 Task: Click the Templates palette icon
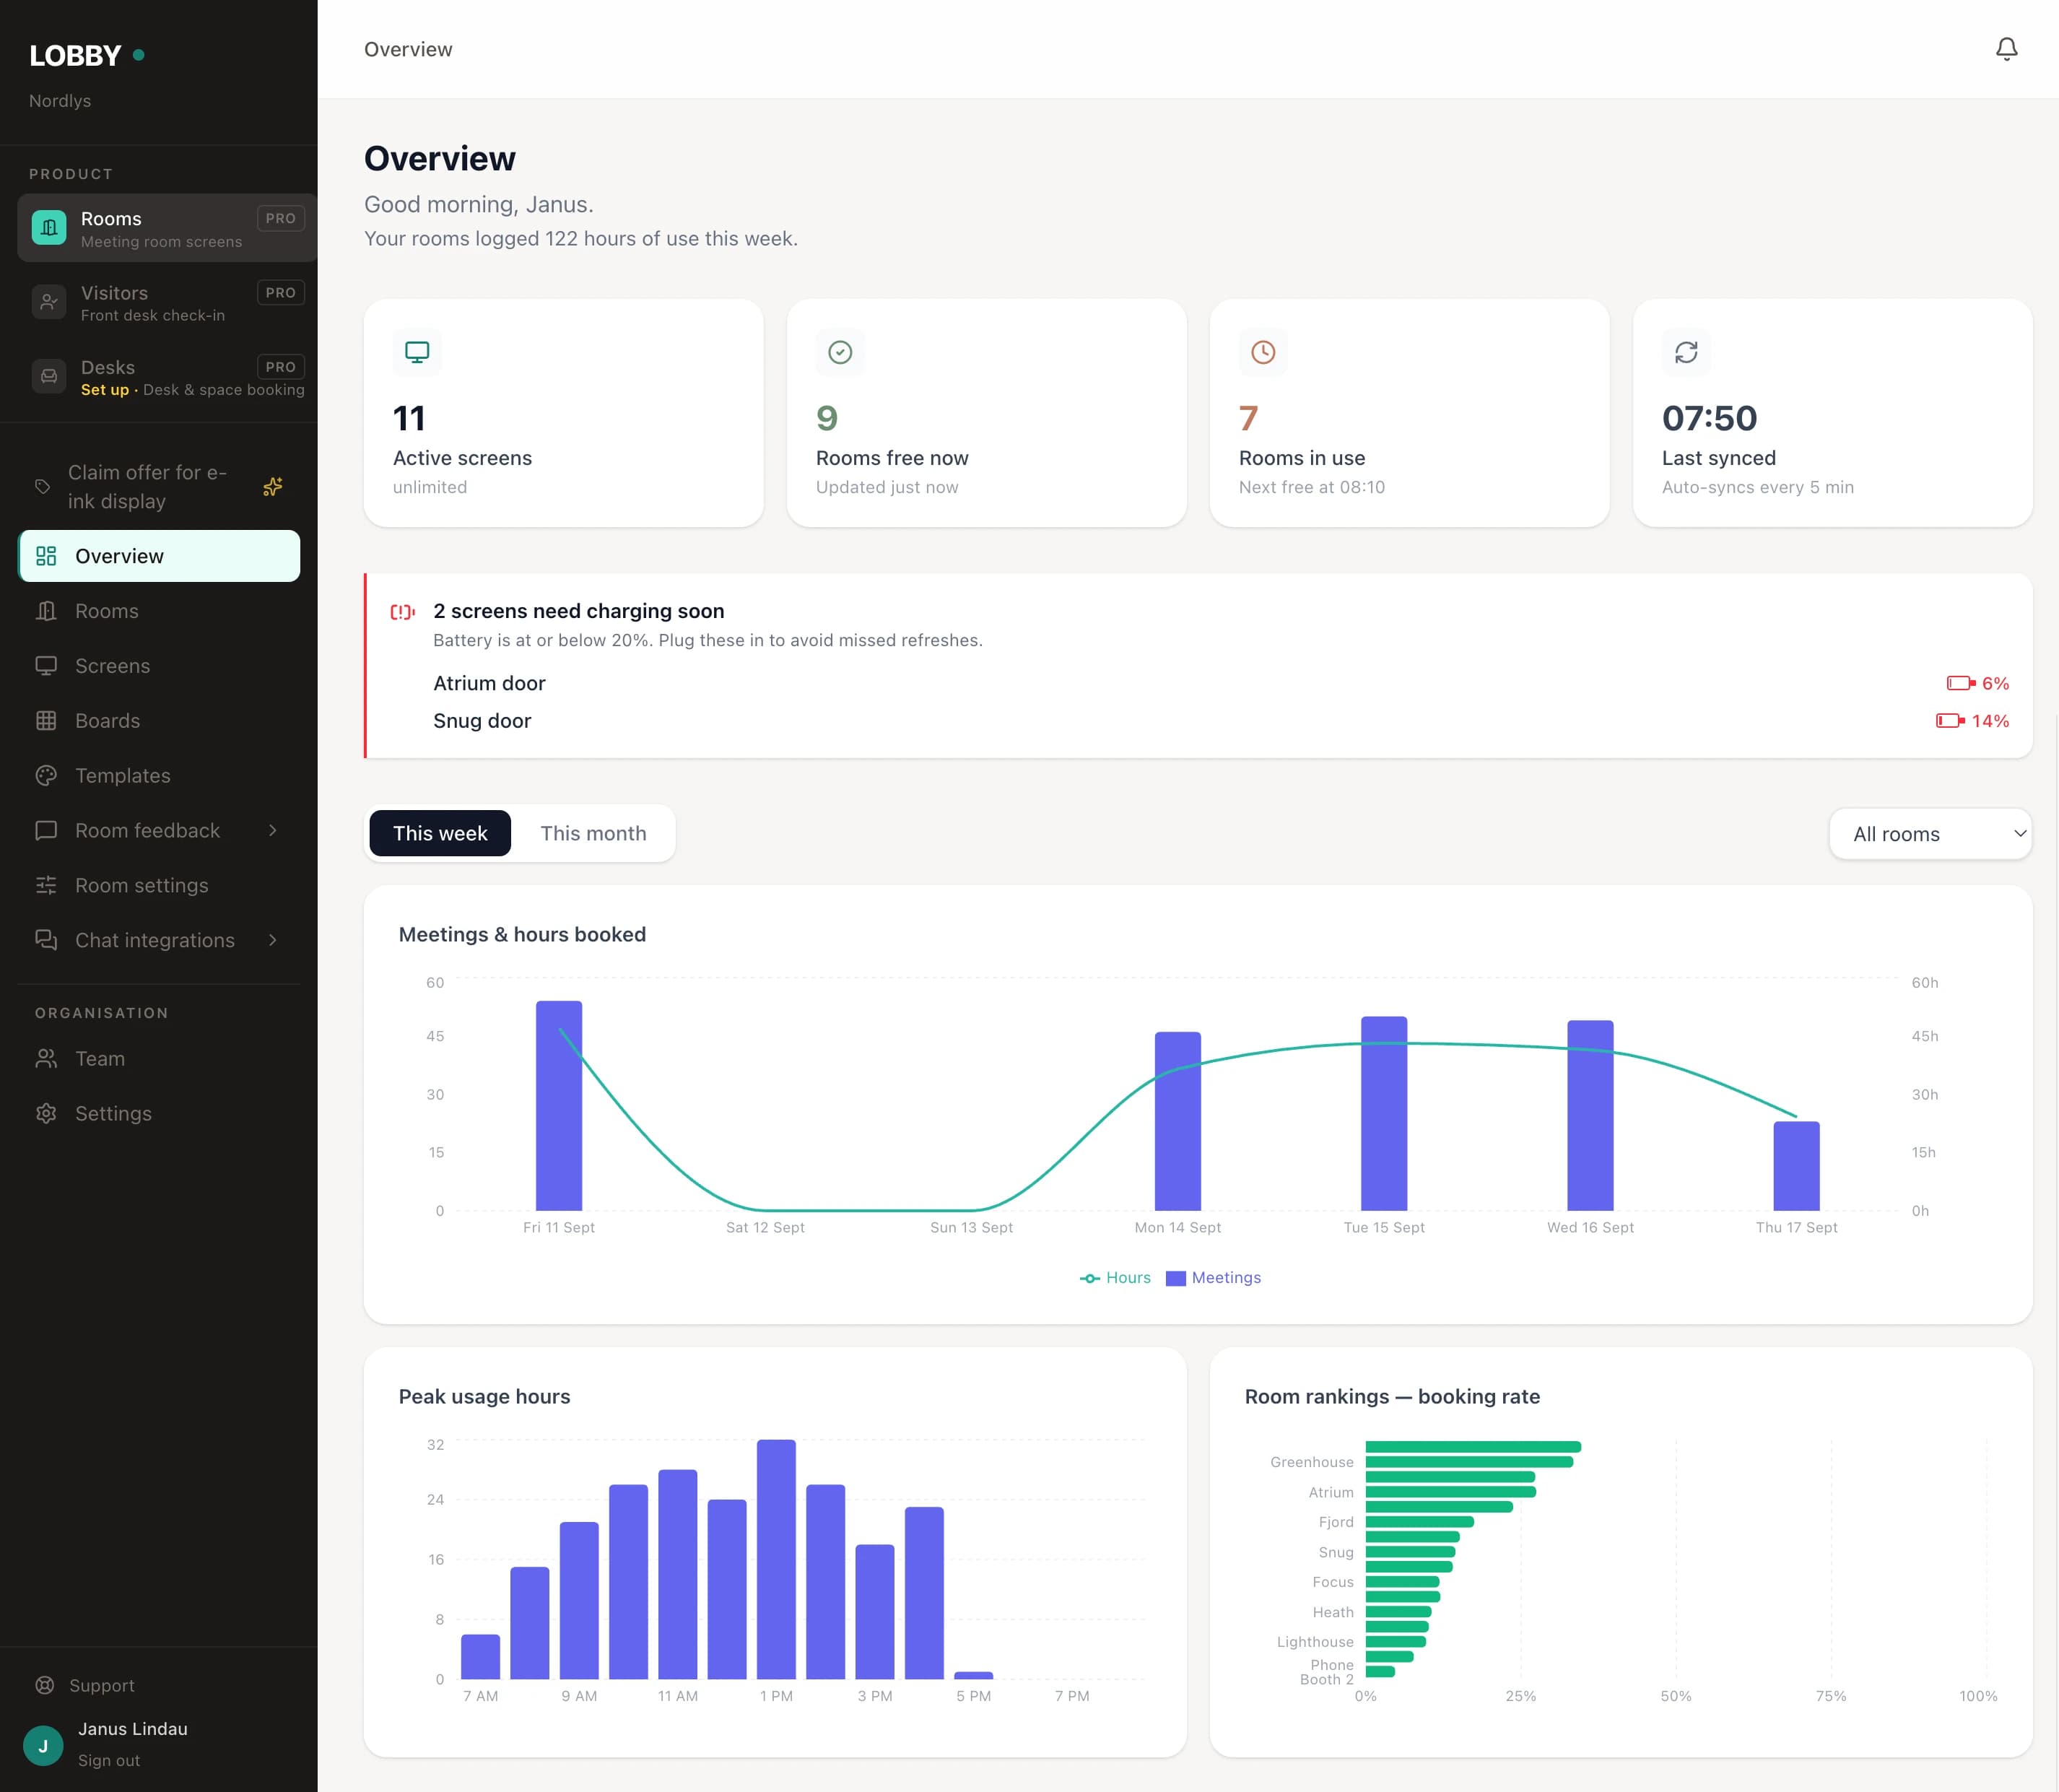click(x=46, y=776)
